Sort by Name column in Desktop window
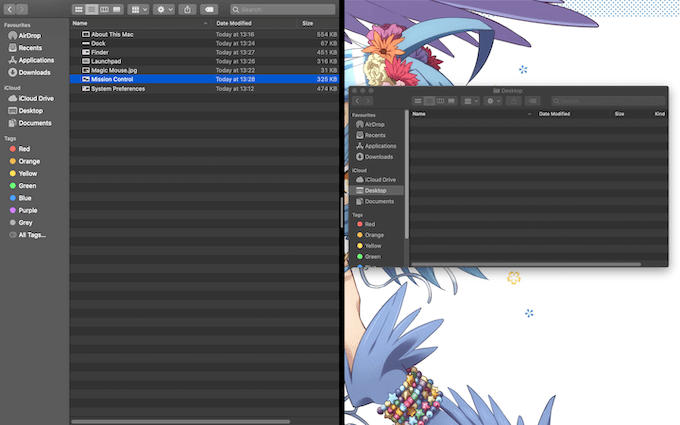The image size is (680, 425). [472, 114]
